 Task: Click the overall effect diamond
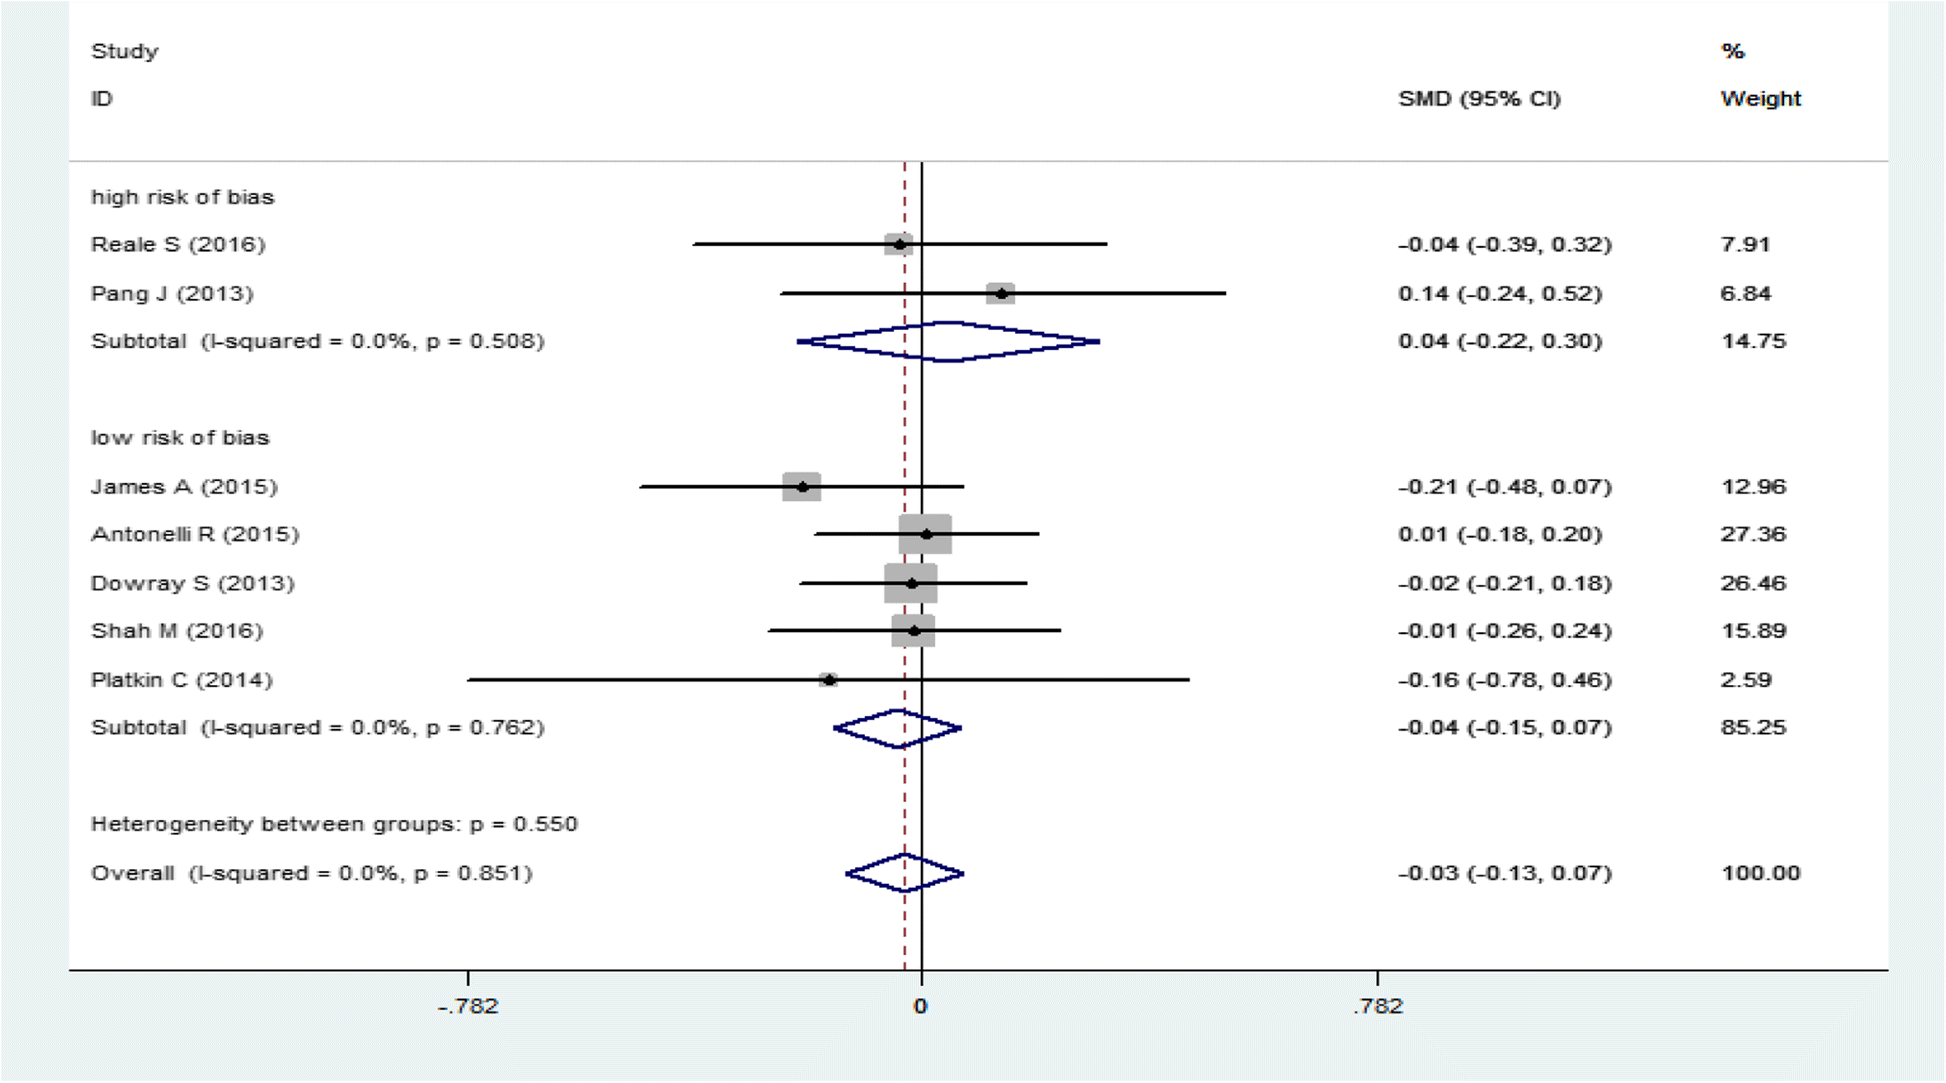click(x=905, y=873)
